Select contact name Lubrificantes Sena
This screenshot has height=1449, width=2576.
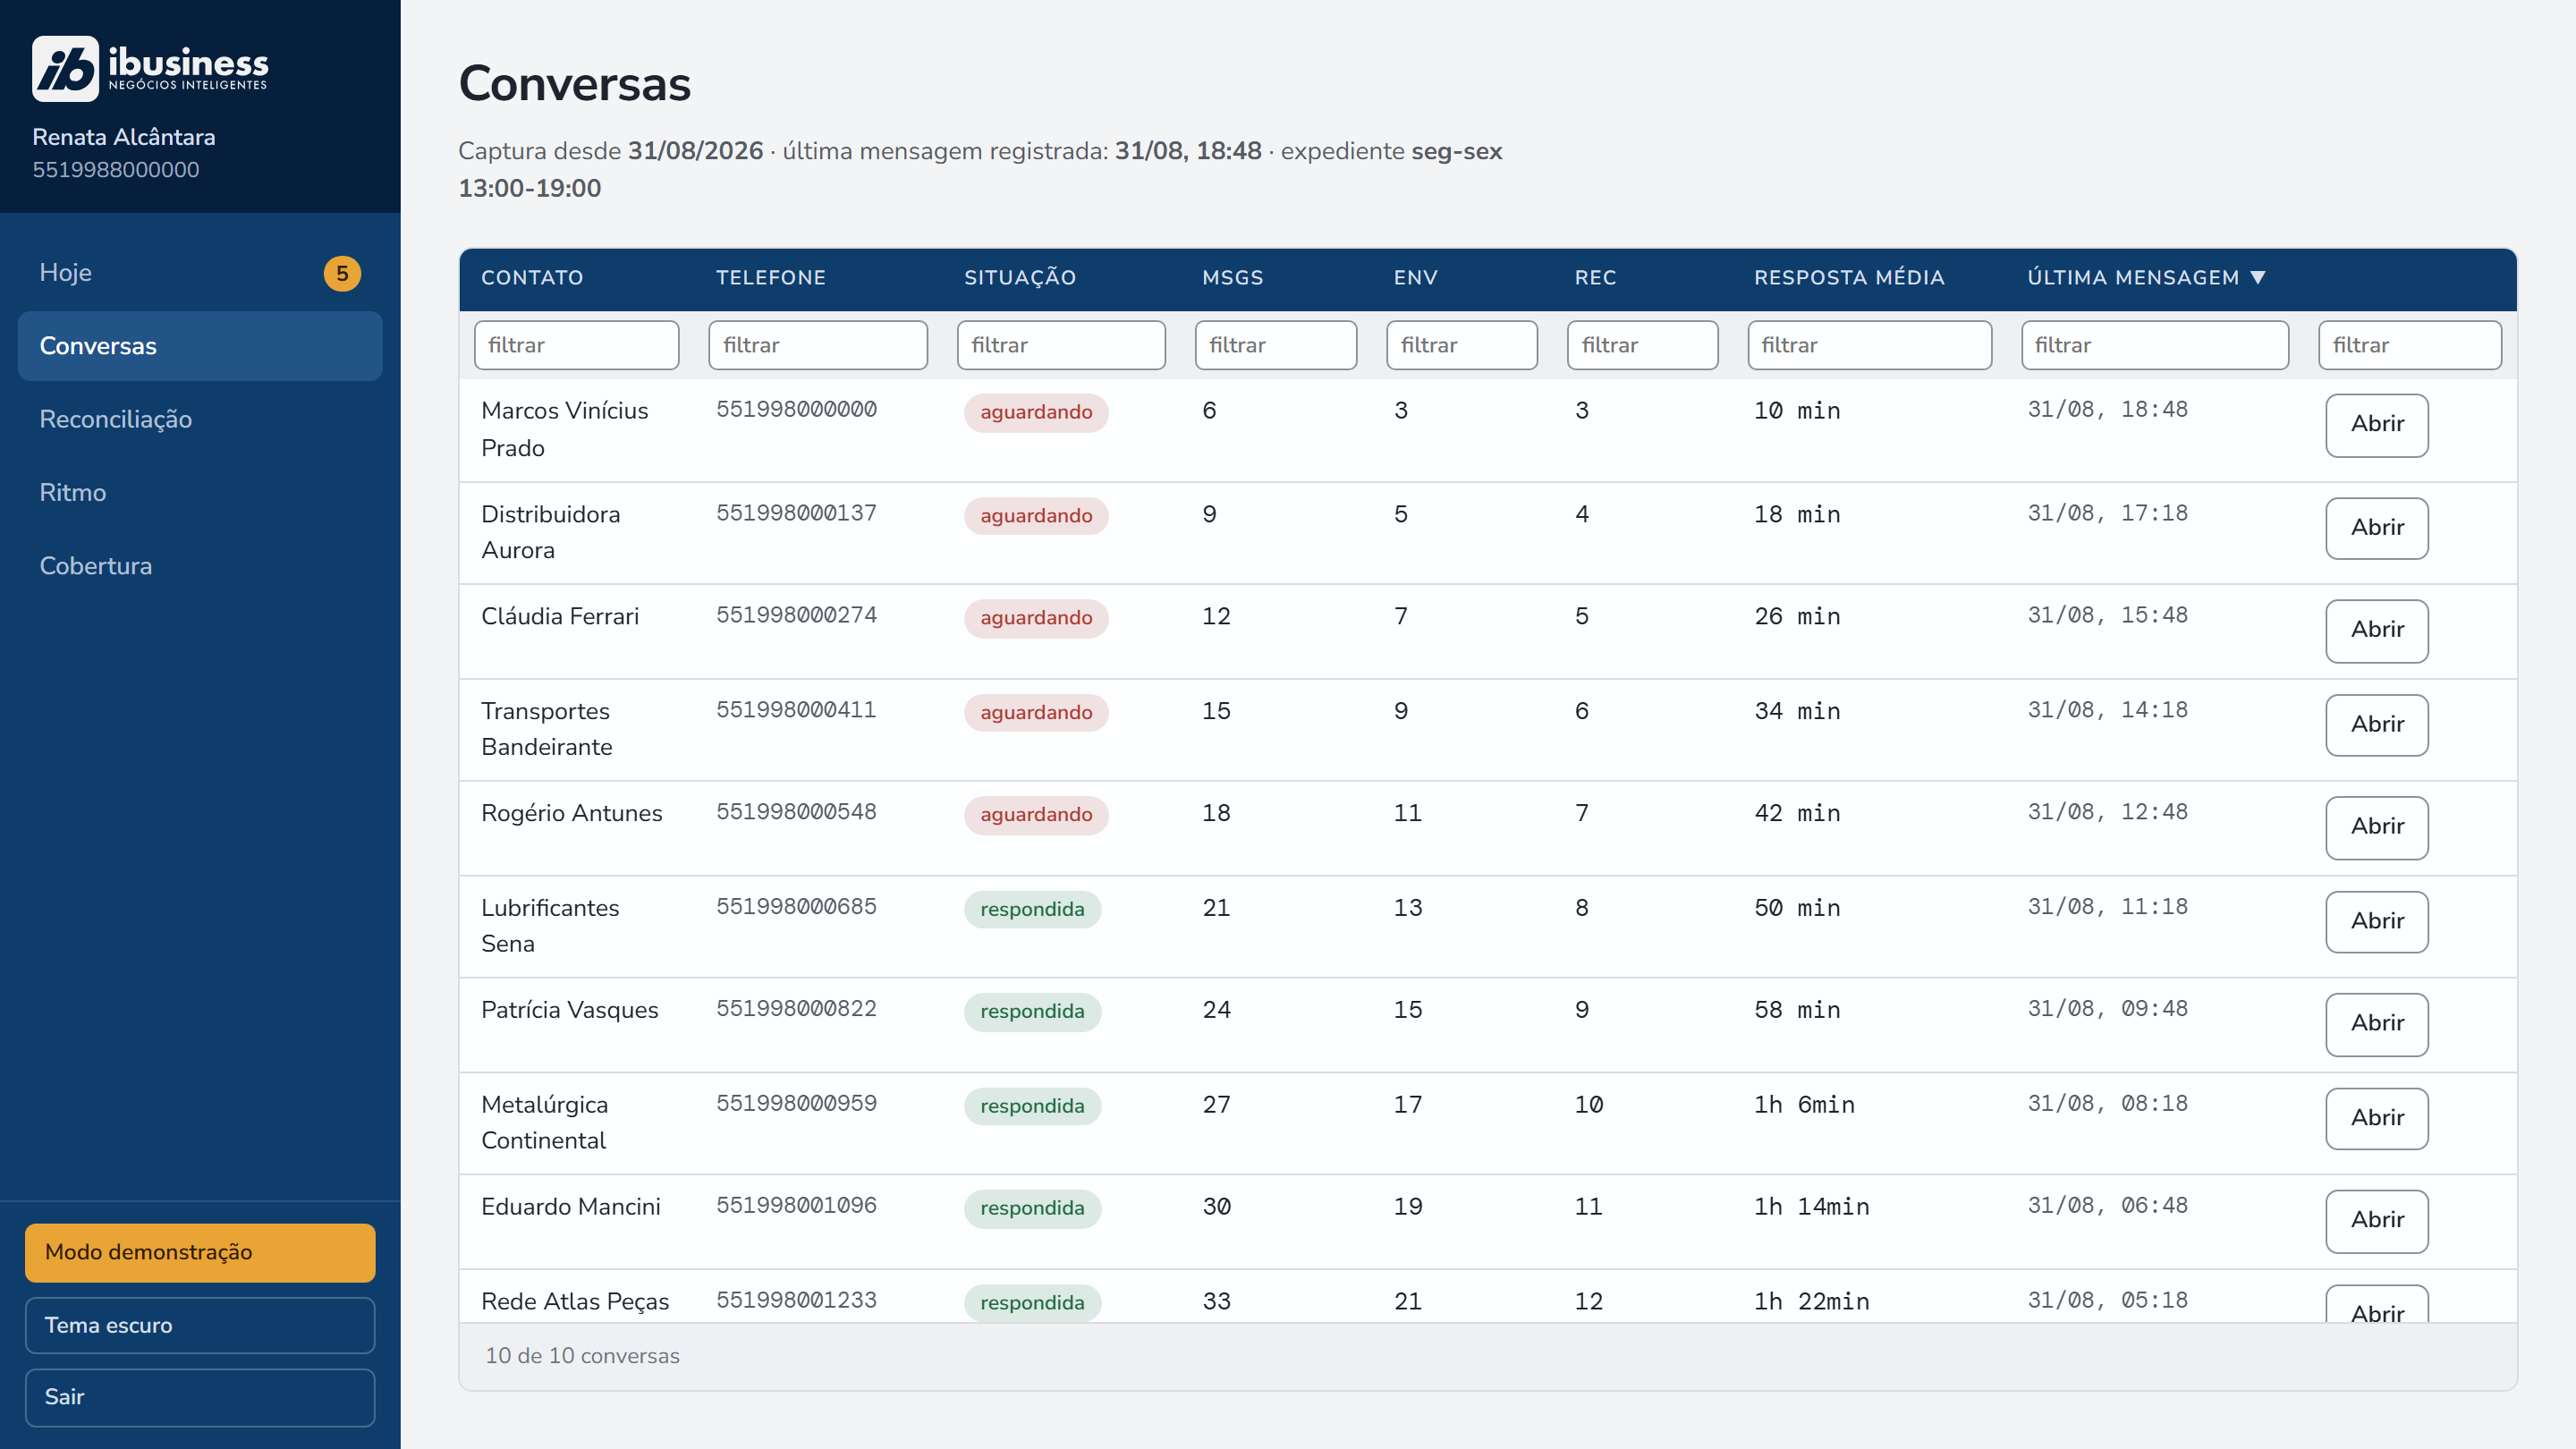point(550,926)
